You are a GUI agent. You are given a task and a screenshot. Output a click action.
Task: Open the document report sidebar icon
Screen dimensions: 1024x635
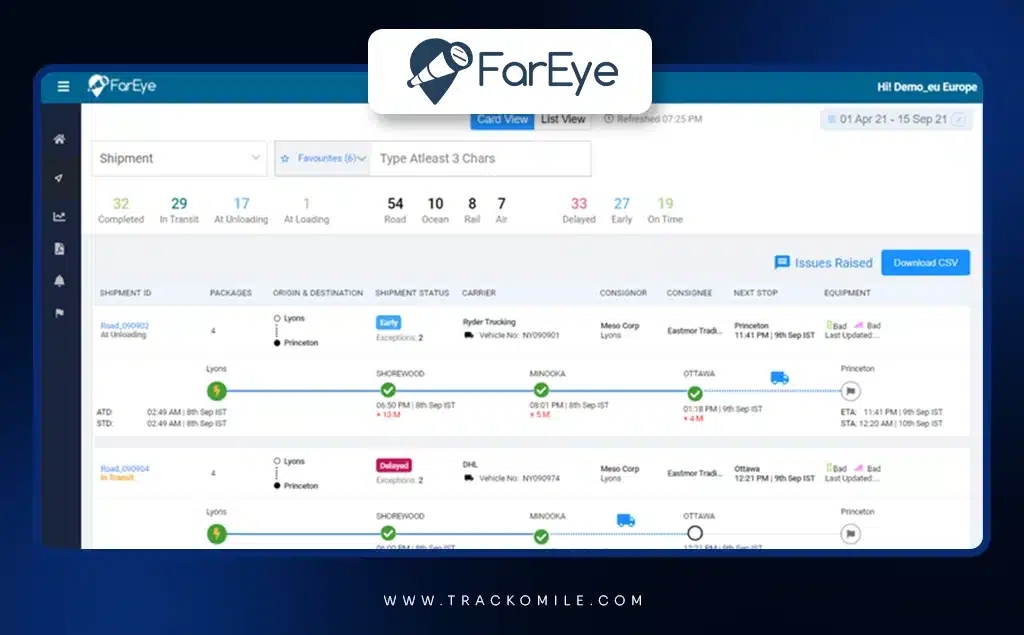[59, 248]
